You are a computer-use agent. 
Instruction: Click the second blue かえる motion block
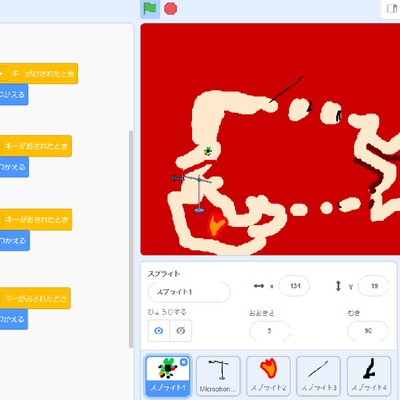14,167
